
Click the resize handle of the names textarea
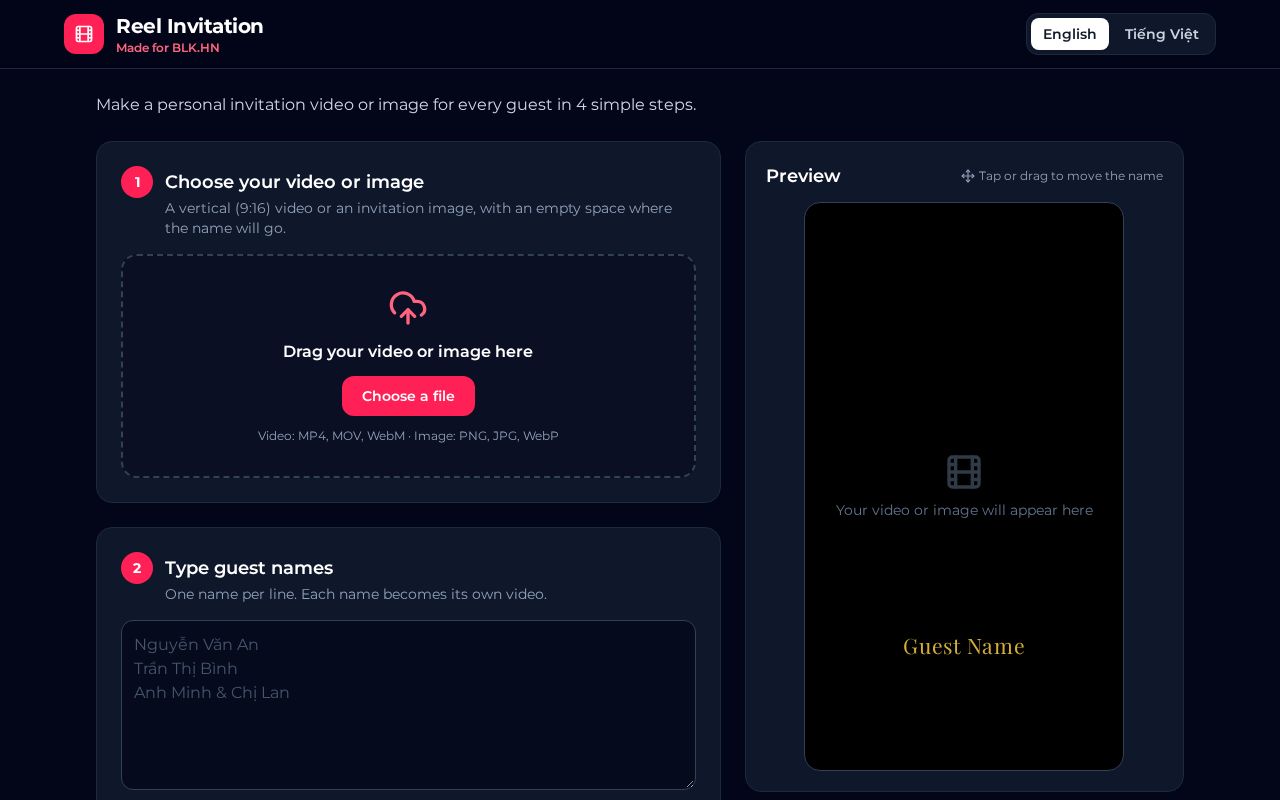pyautogui.click(x=689, y=783)
